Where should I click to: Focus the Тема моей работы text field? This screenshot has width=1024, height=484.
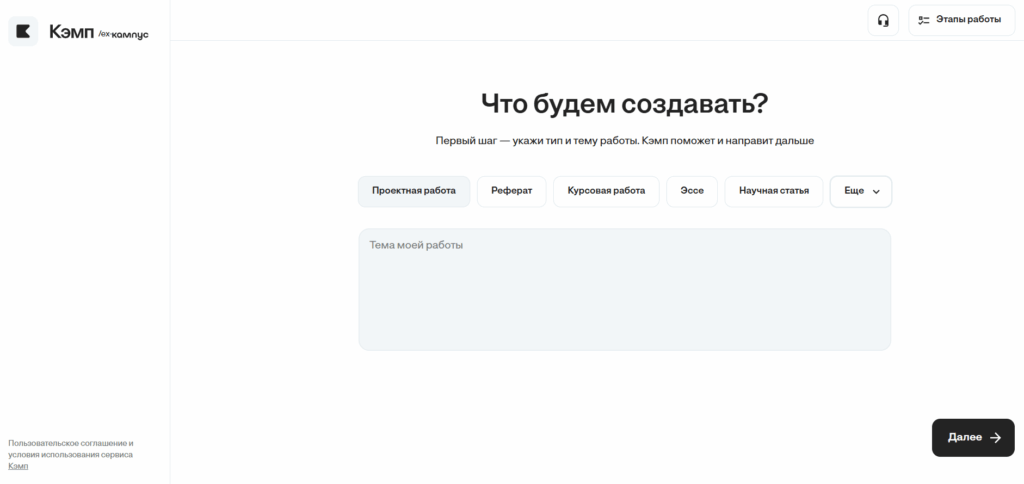pyautogui.click(x=624, y=289)
